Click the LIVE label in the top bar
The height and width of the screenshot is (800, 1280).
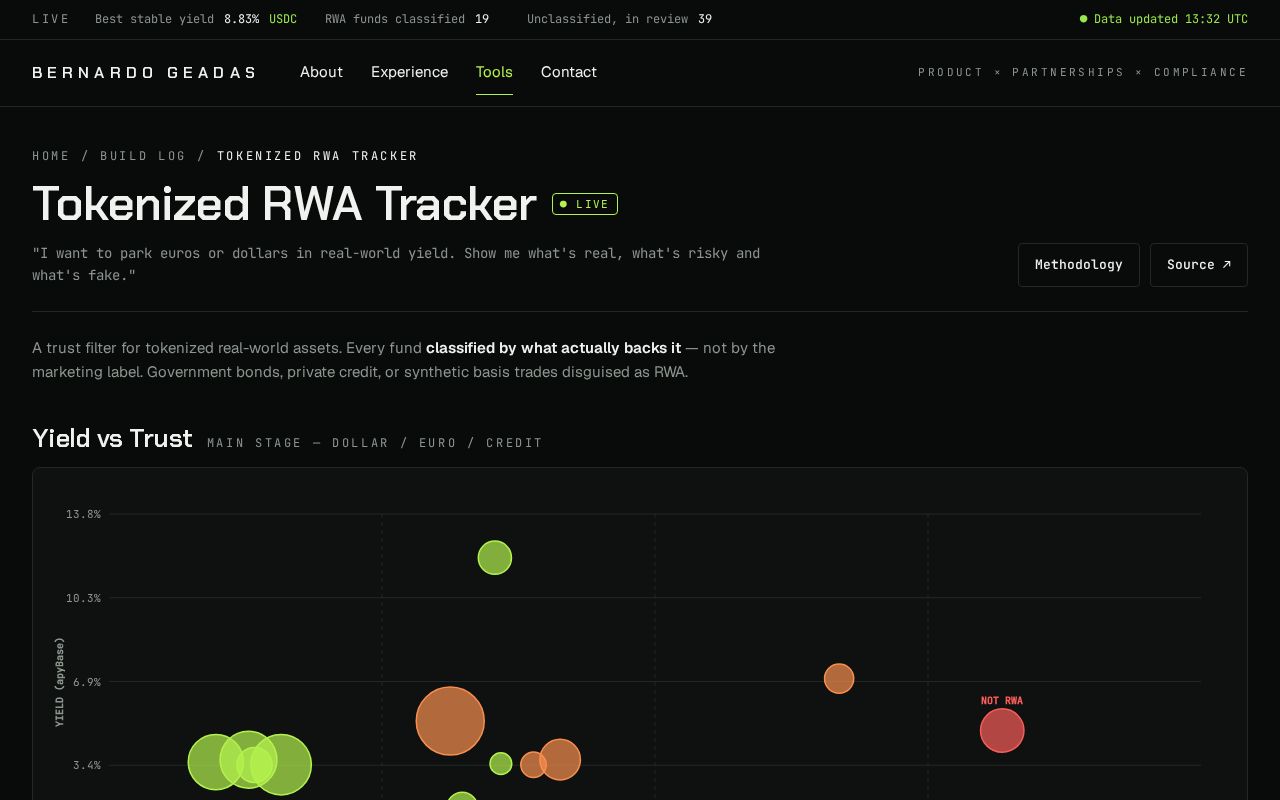tap(51, 19)
